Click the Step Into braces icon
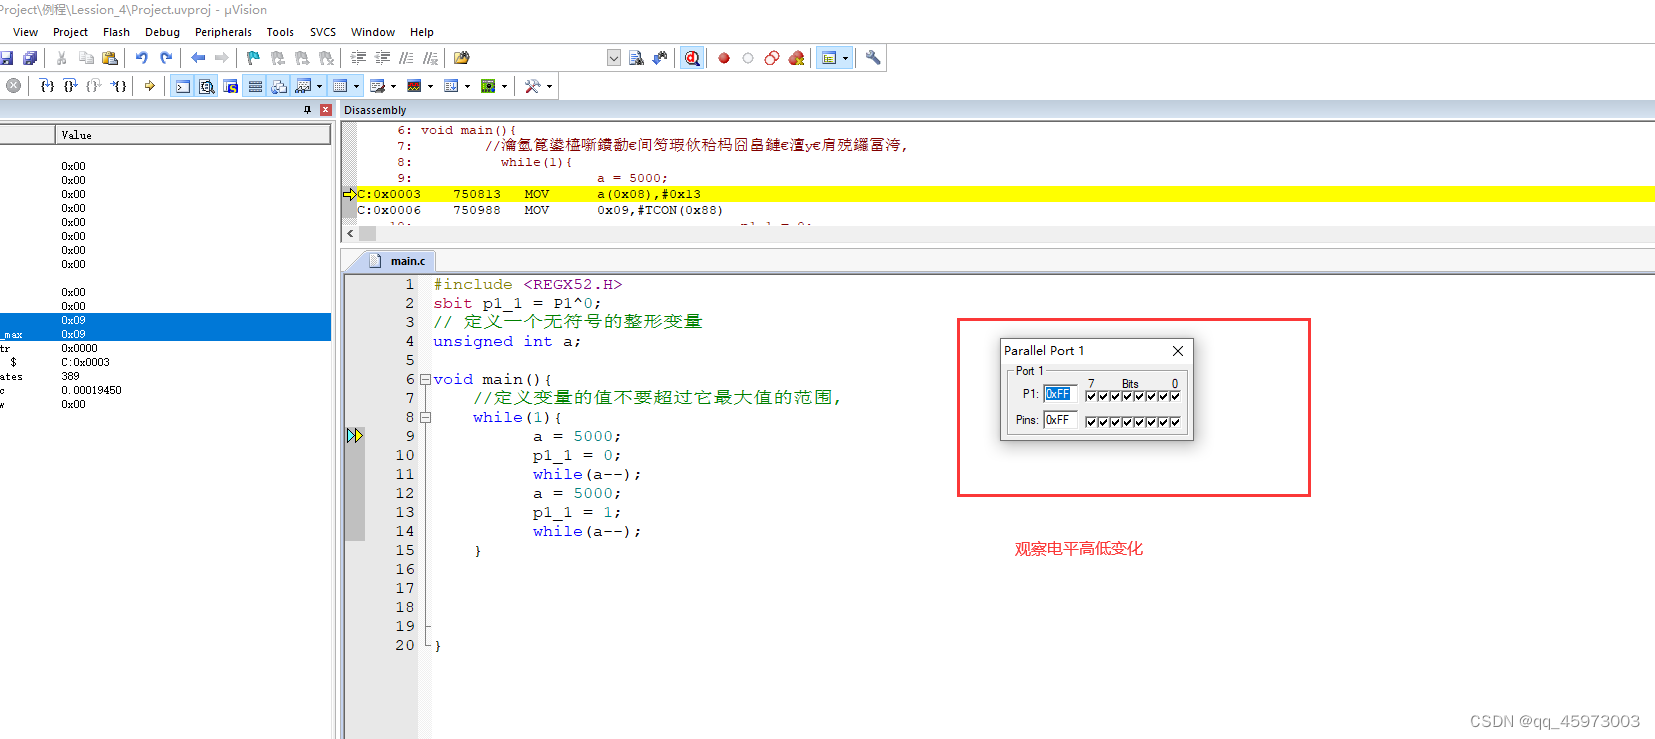Viewport: 1655px width, 739px height. pos(47,86)
